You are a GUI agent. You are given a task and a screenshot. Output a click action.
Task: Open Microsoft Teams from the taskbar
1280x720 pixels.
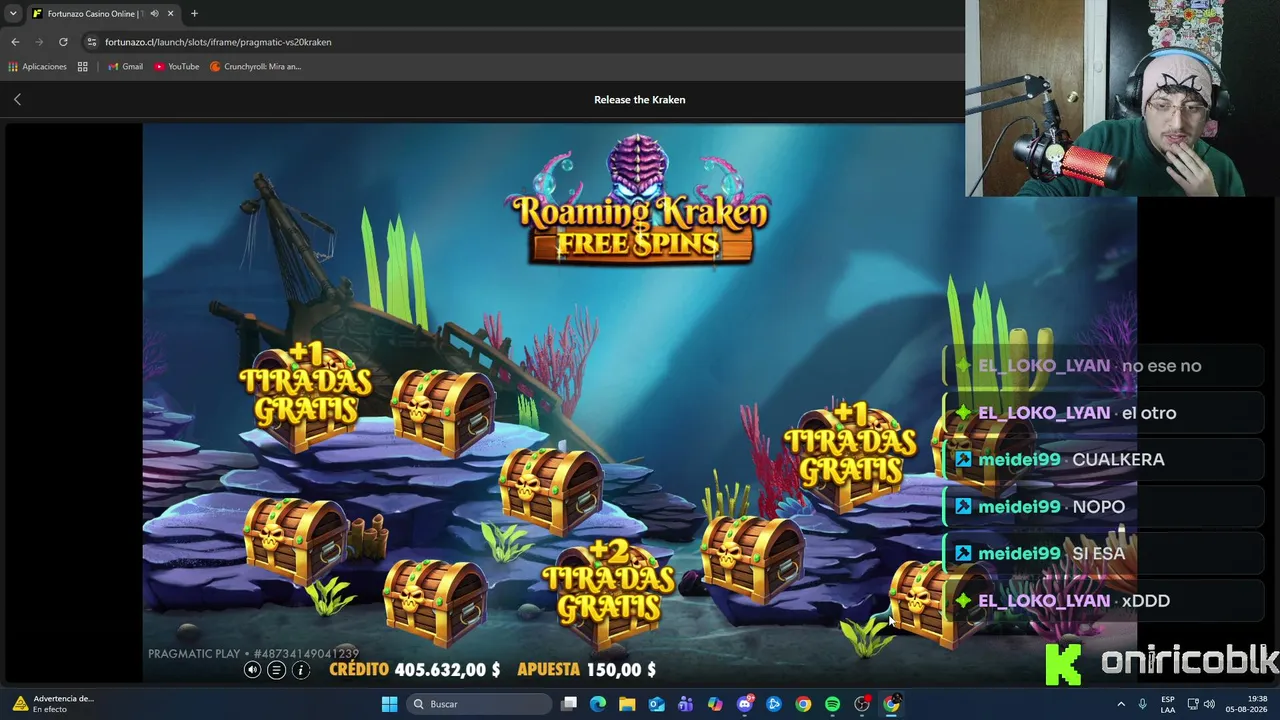pos(685,704)
